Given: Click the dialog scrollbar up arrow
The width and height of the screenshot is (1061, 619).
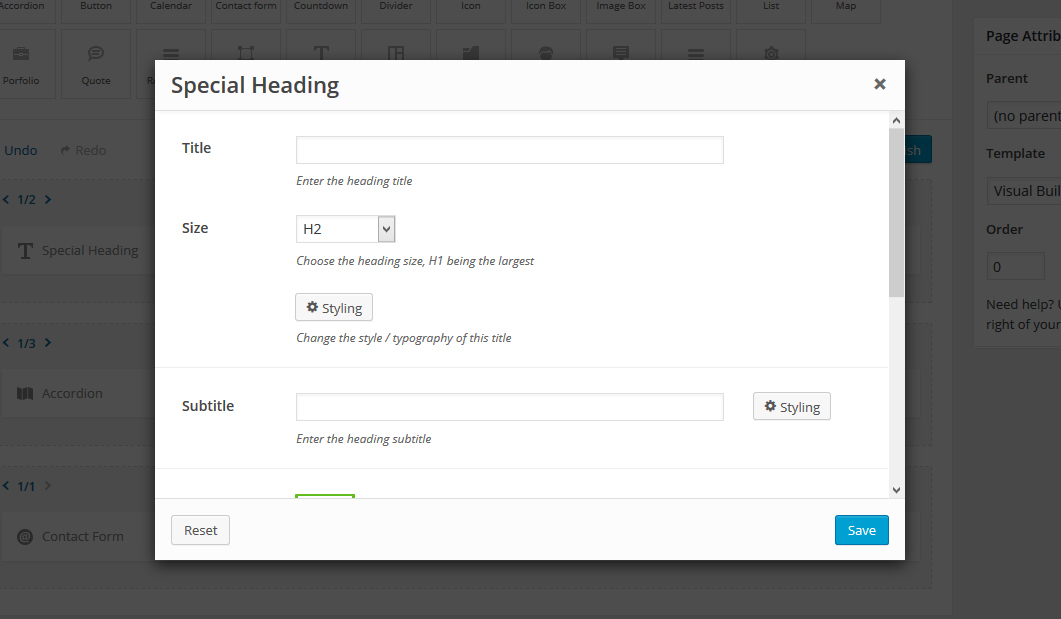Looking at the screenshot, I should coord(896,120).
